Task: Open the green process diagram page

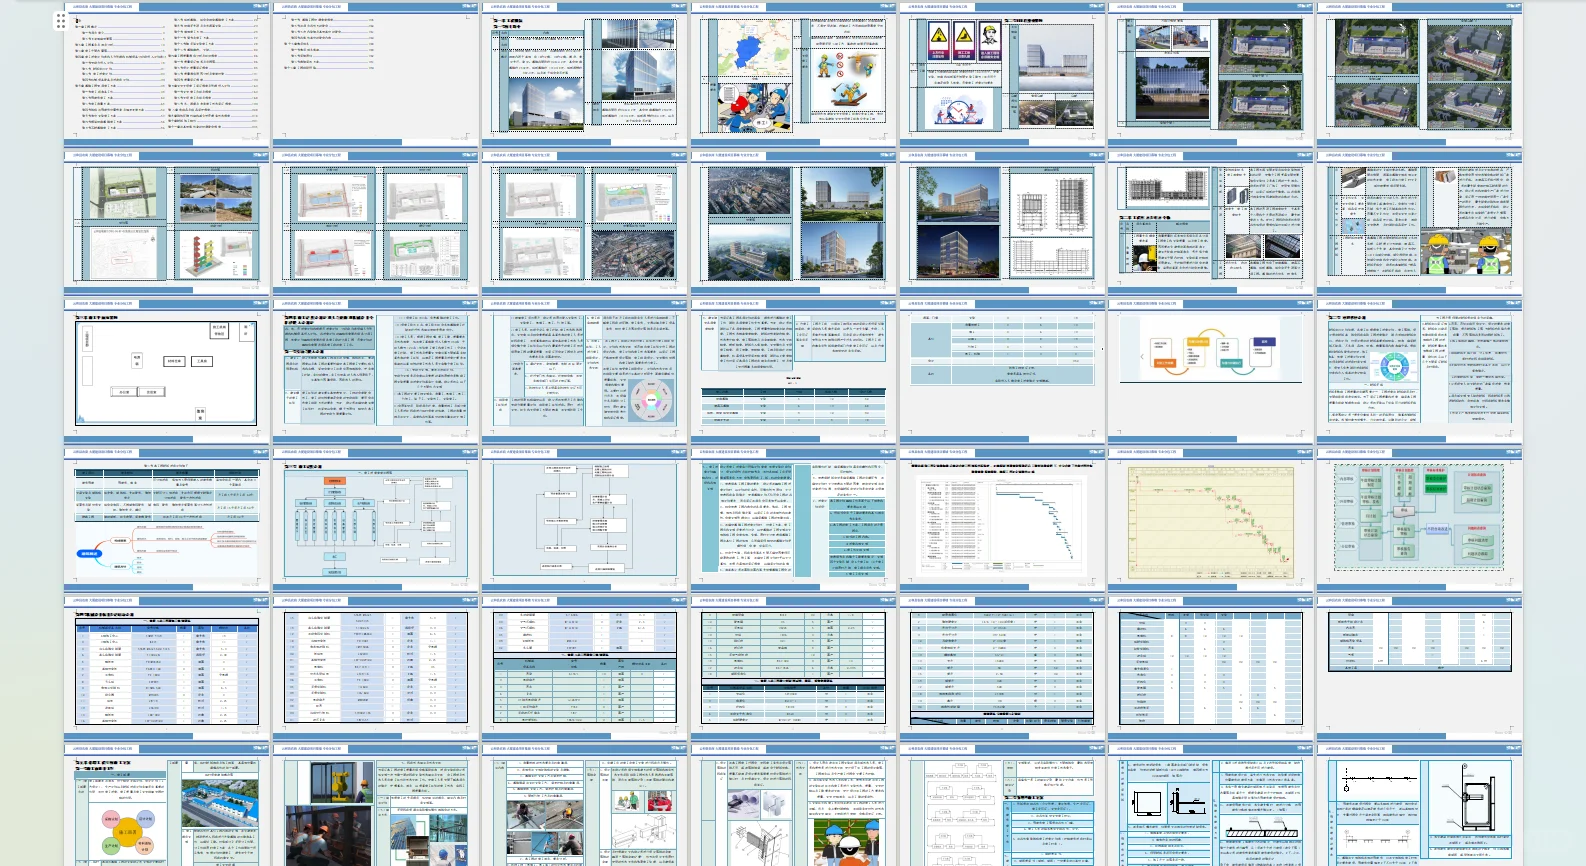Action: pos(1419,519)
